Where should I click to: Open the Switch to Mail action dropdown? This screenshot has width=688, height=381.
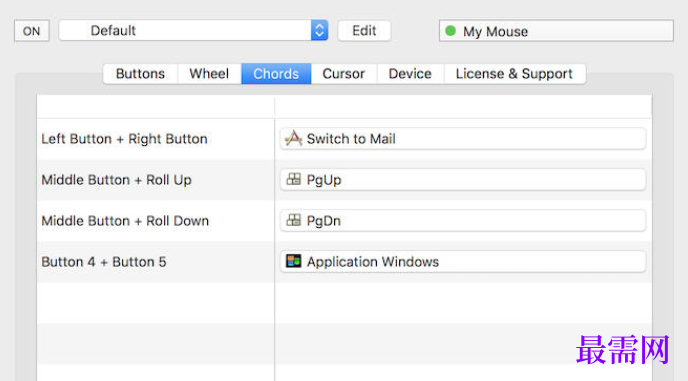click(463, 139)
